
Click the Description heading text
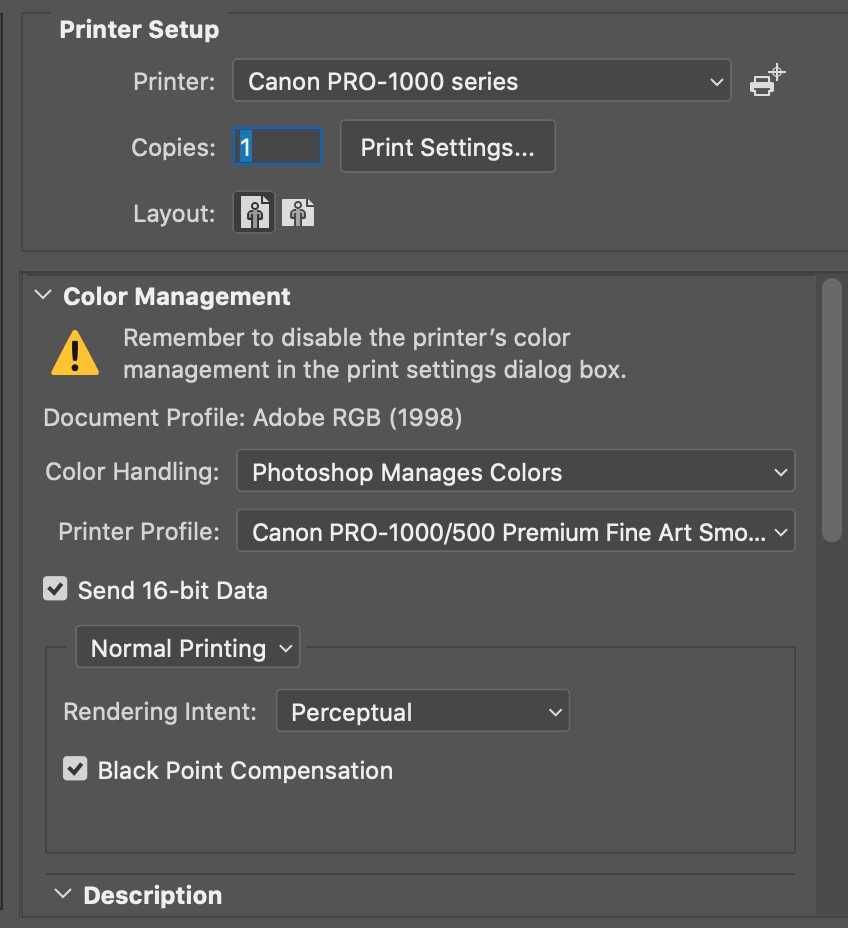[153, 895]
